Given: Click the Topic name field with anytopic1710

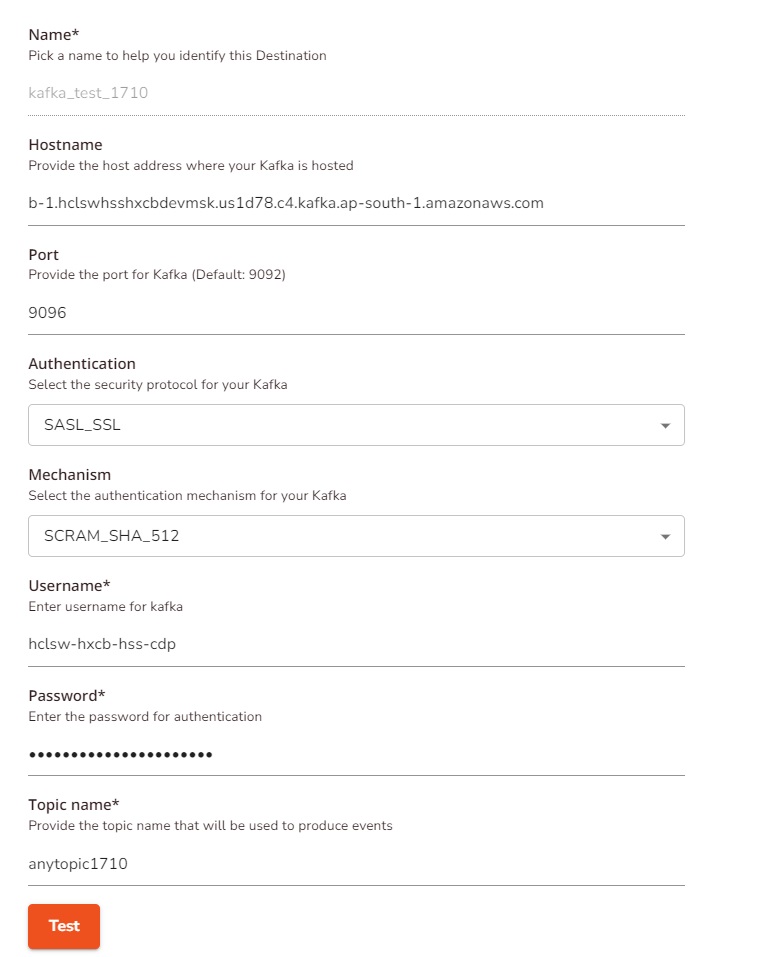Looking at the screenshot, I should (x=355, y=864).
